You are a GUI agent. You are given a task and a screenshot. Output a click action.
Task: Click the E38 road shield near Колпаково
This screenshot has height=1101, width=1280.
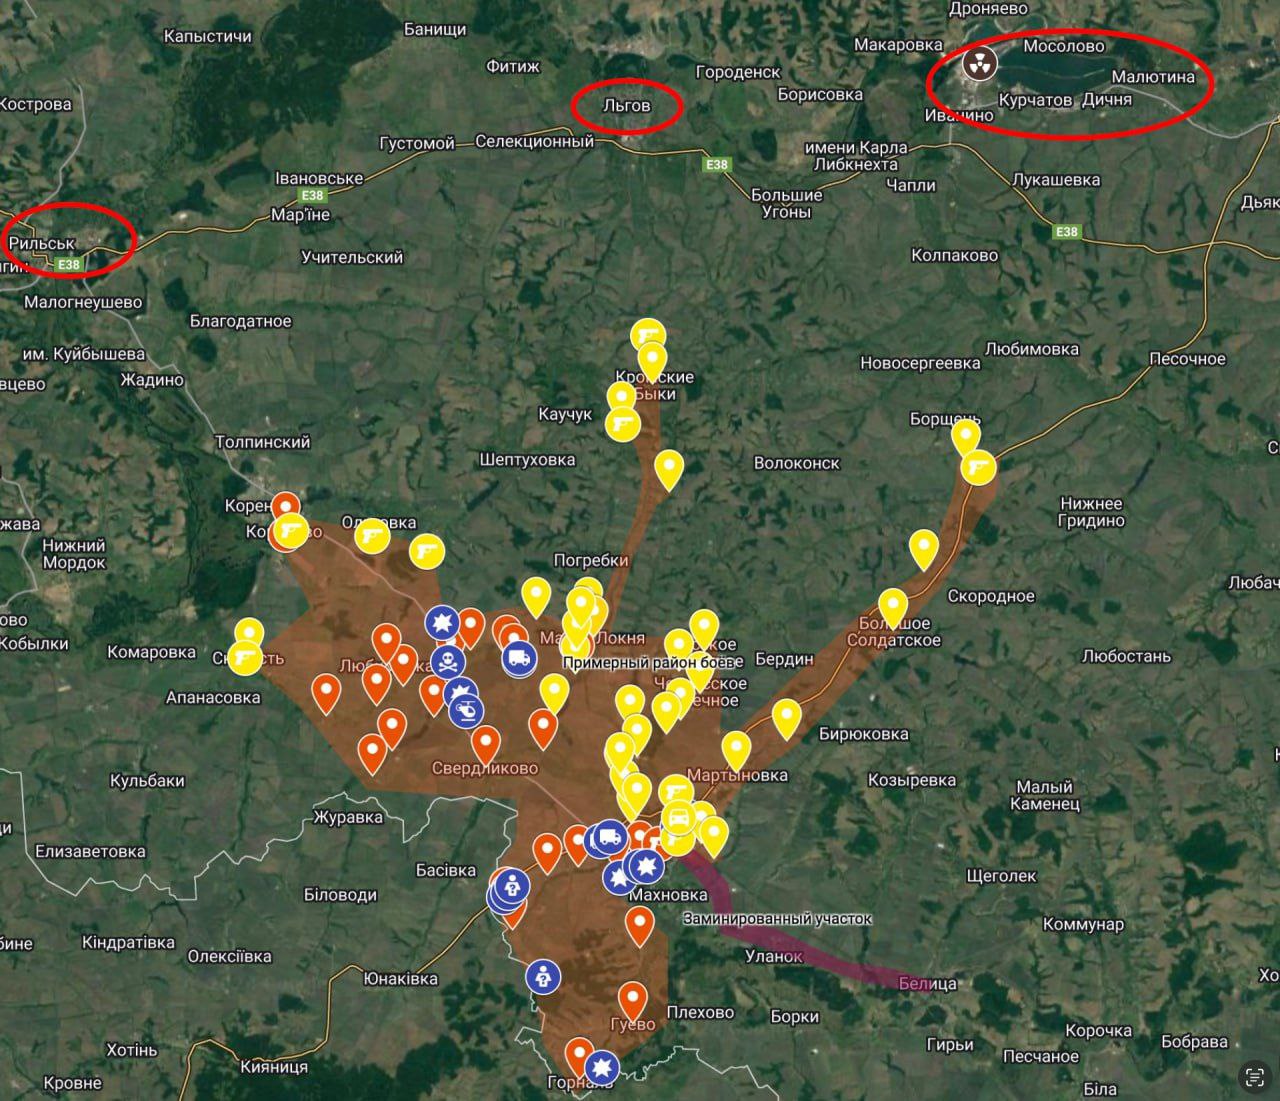point(1067,232)
